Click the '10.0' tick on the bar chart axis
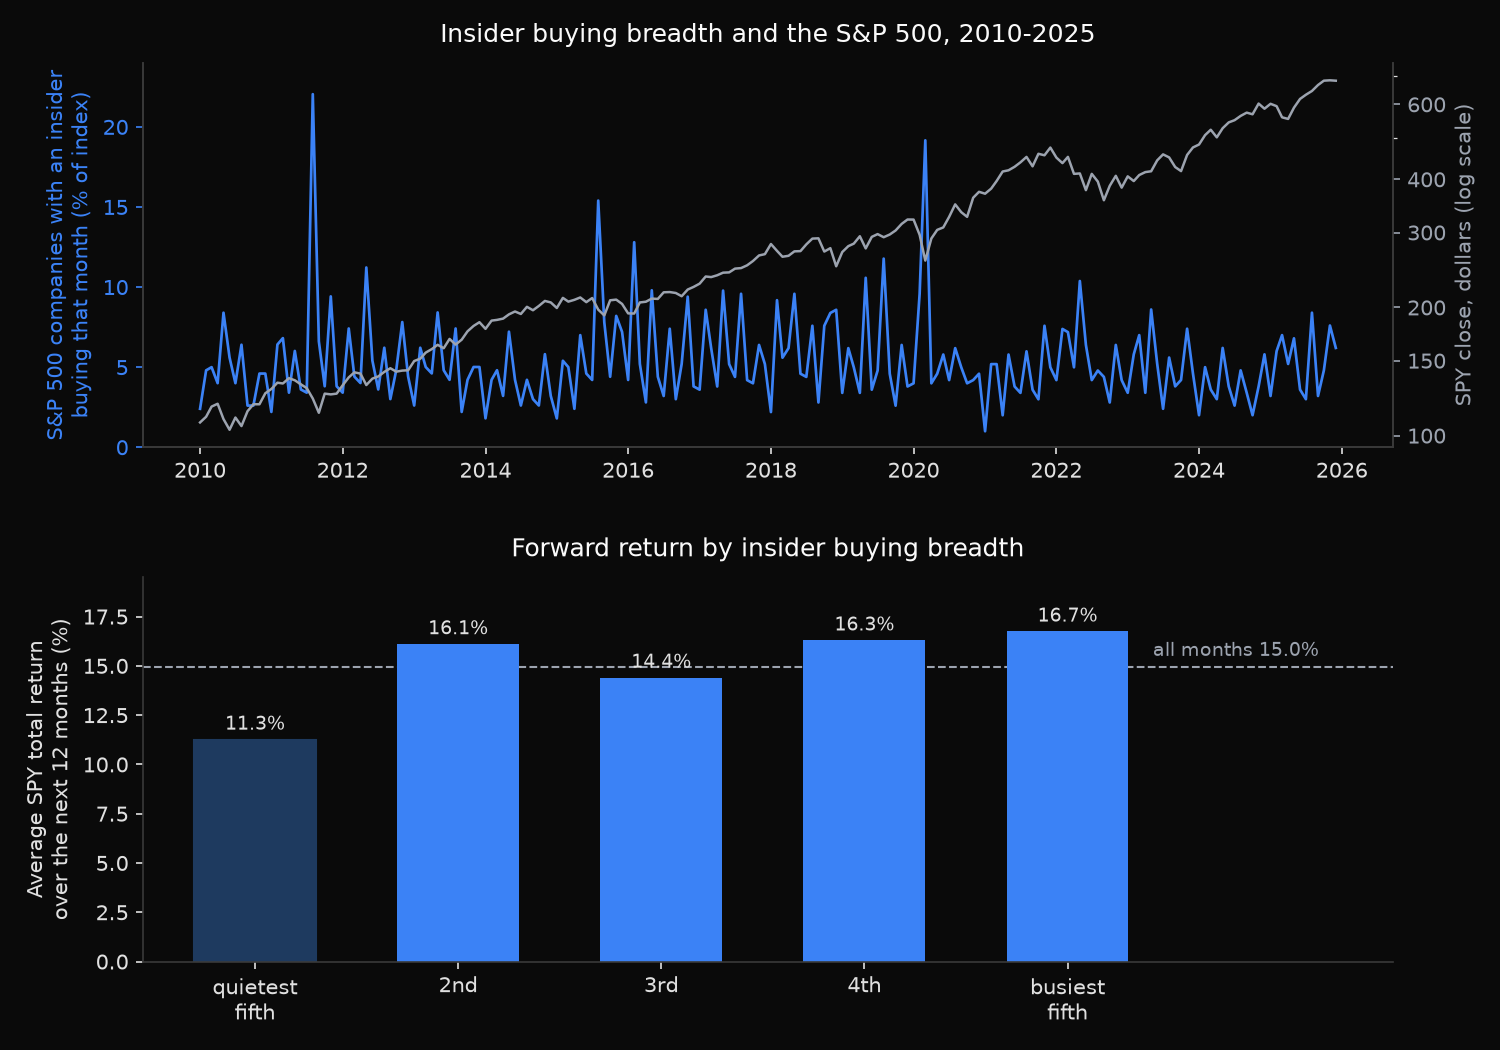This screenshot has width=1500, height=1050. [106, 765]
